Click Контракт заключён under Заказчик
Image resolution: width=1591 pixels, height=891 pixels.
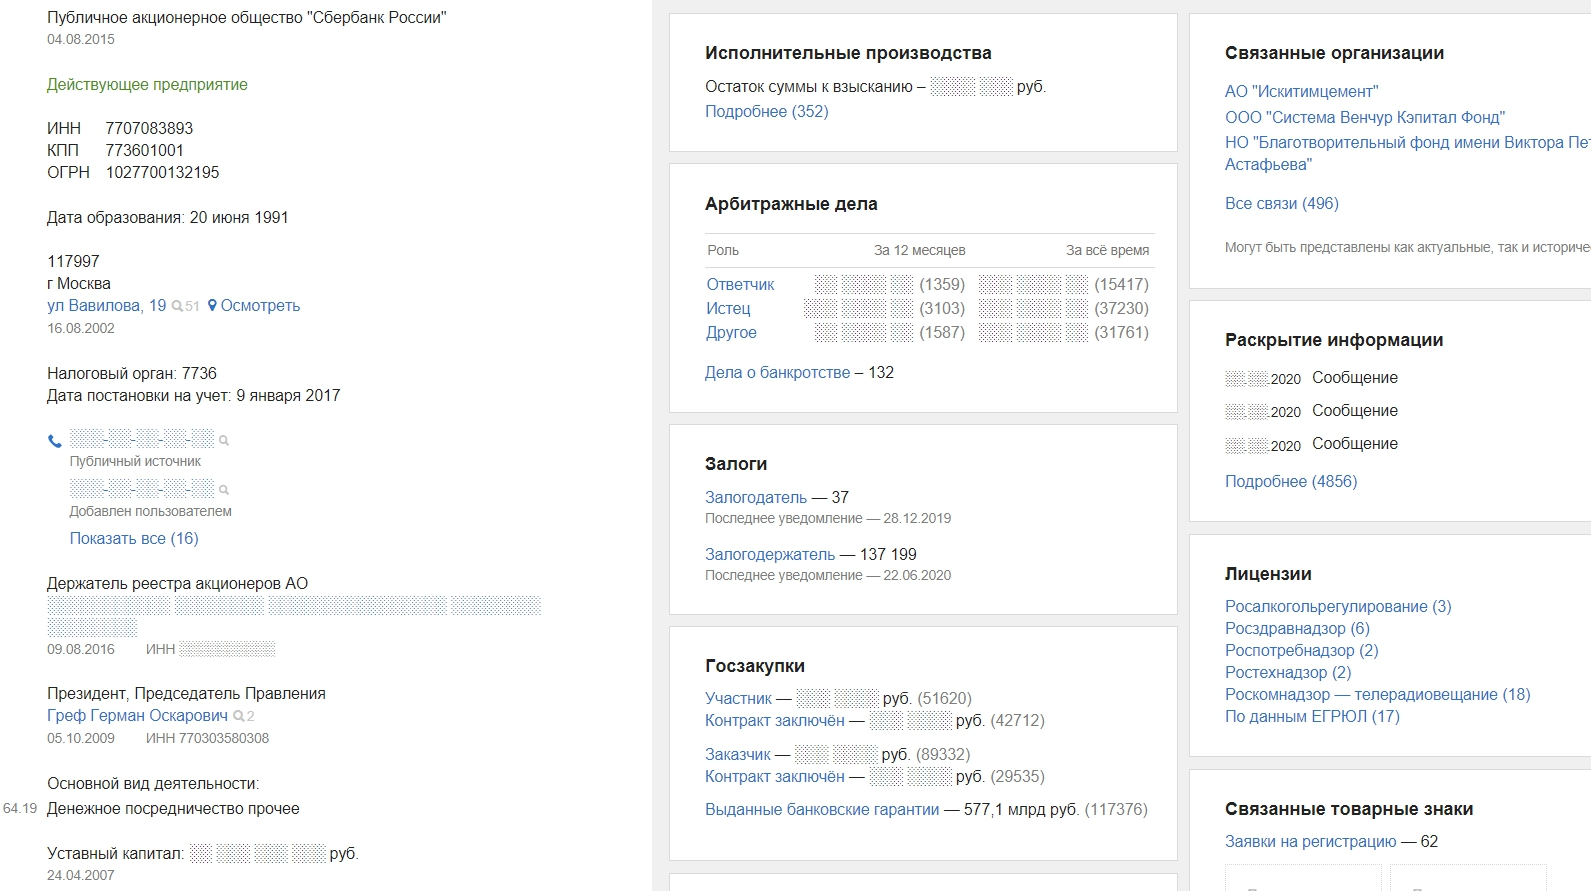click(x=775, y=776)
